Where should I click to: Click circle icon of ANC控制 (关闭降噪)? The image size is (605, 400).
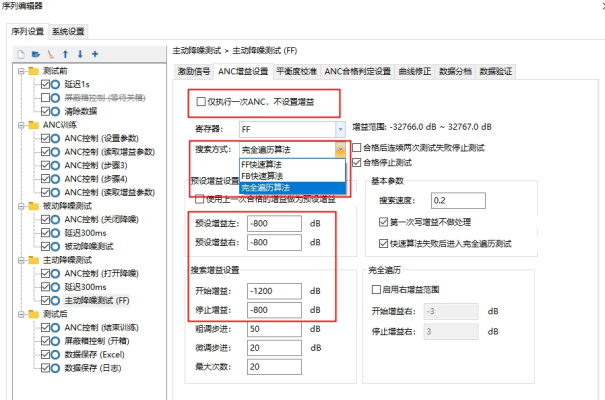(x=56, y=219)
